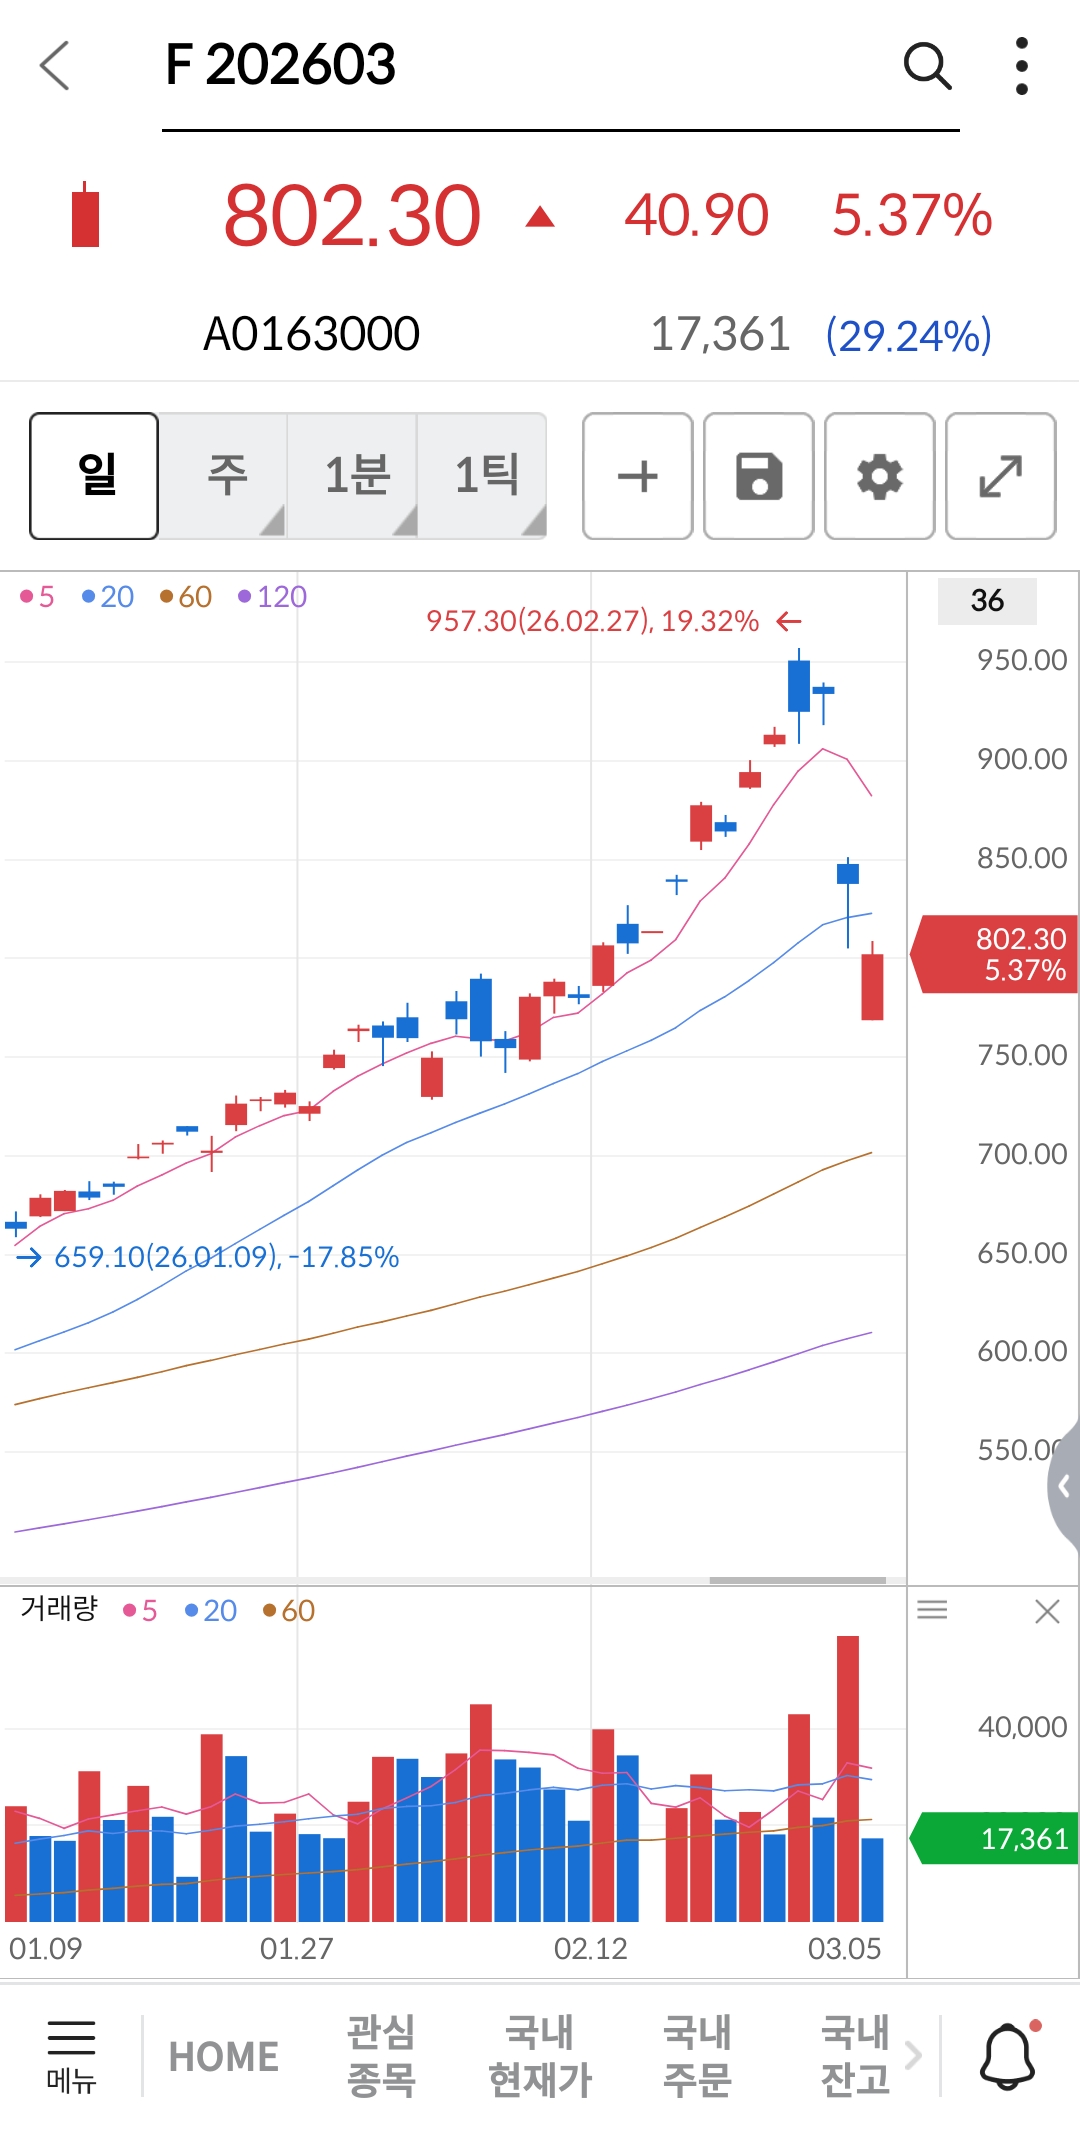Screen dimensions: 1080x2130
Task: Close the volume panel with X
Action: pyautogui.click(x=1047, y=1611)
